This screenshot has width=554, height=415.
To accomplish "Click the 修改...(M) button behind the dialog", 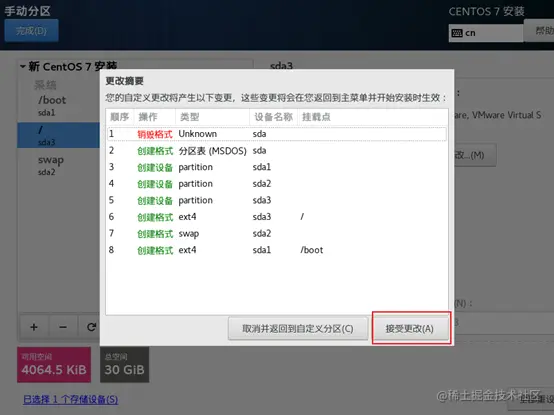I will coord(475,155).
